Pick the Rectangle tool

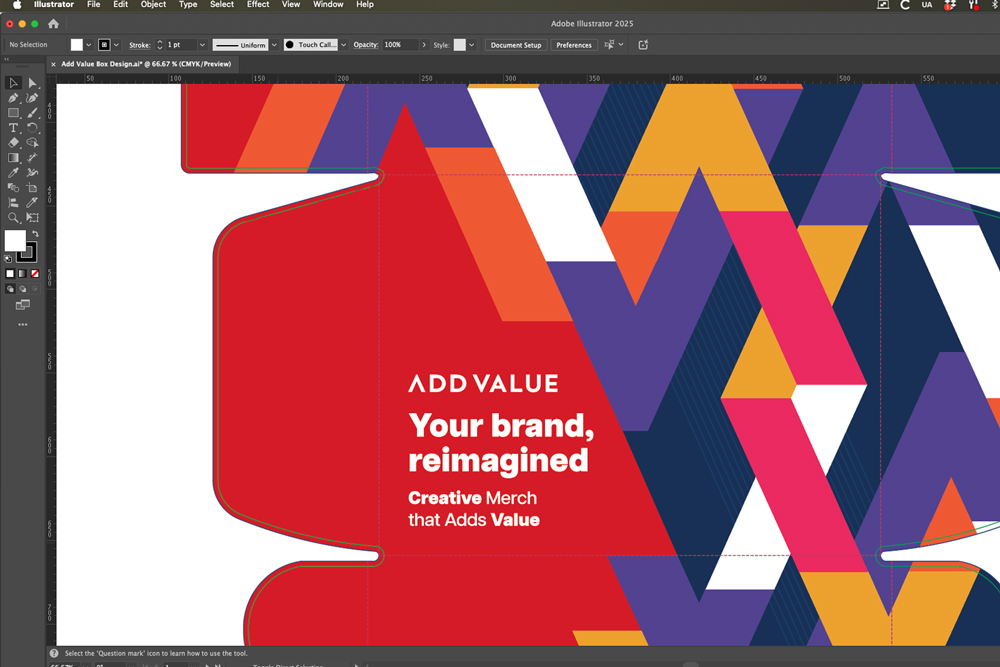pos(13,113)
